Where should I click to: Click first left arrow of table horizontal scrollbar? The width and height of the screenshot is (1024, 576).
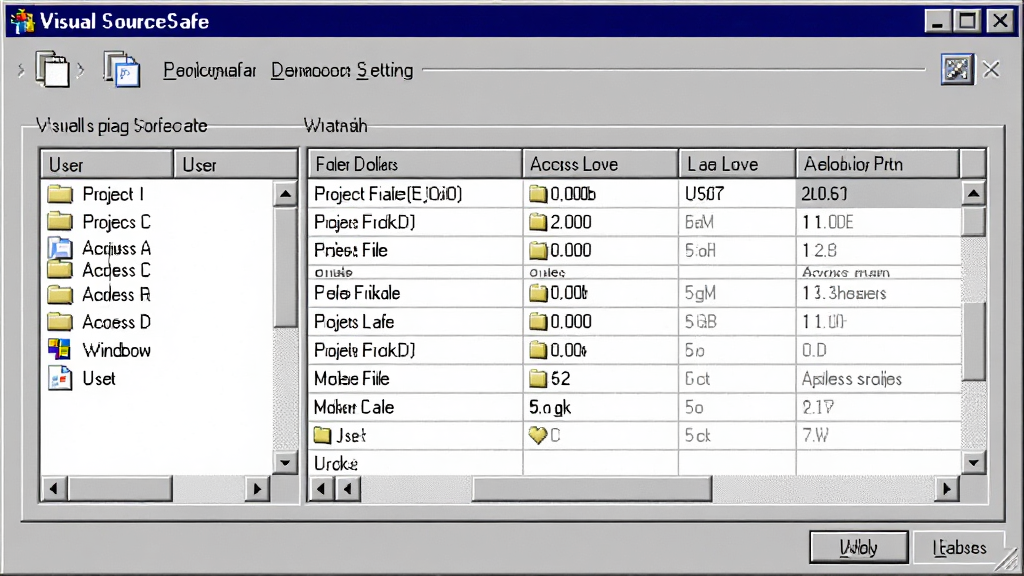click(x=322, y=488)
